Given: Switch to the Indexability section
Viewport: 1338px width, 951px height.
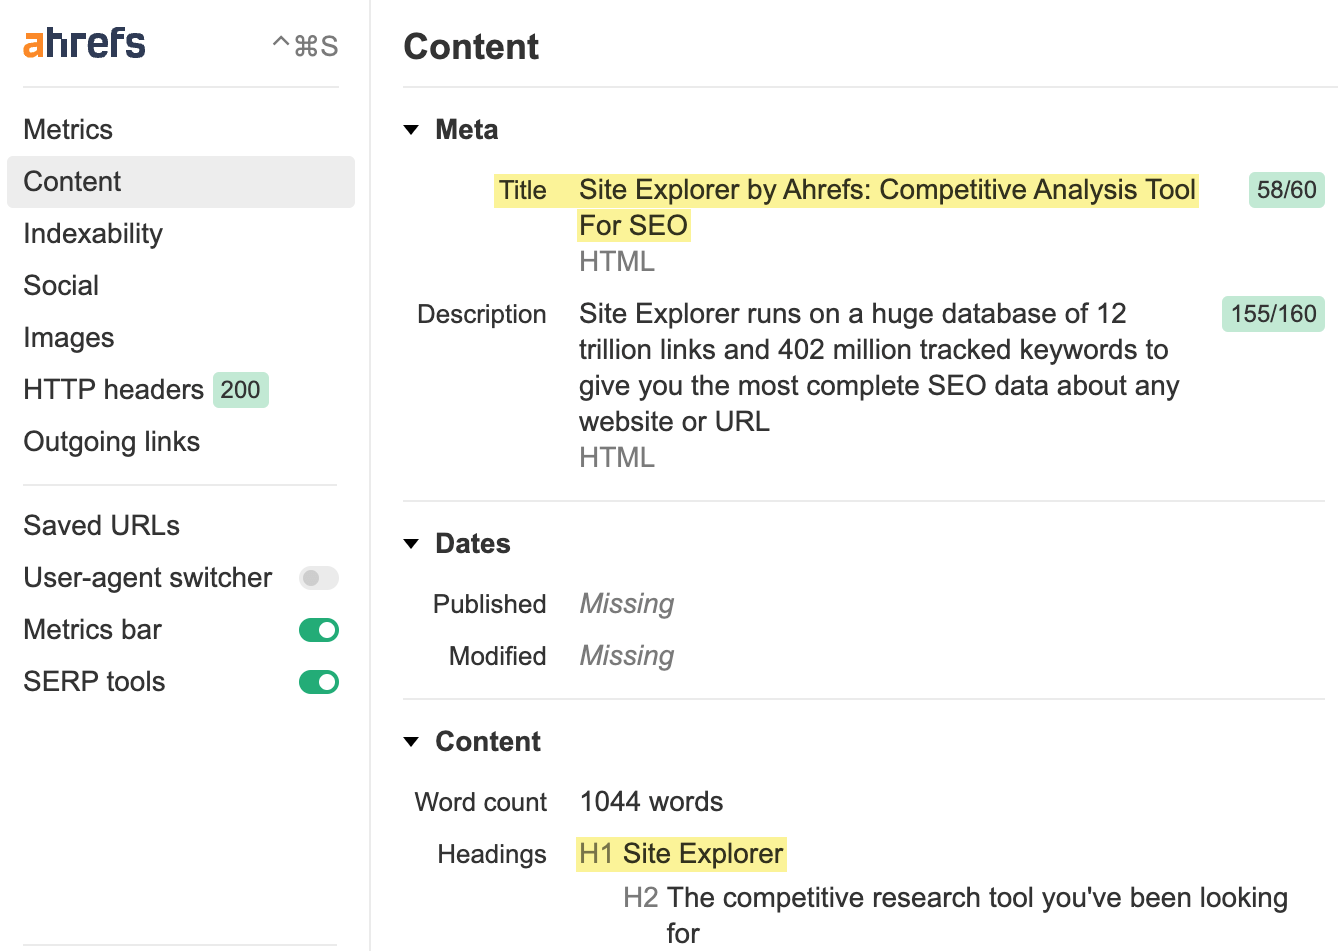Looking at the screenshot, I should tap(93, 233).
